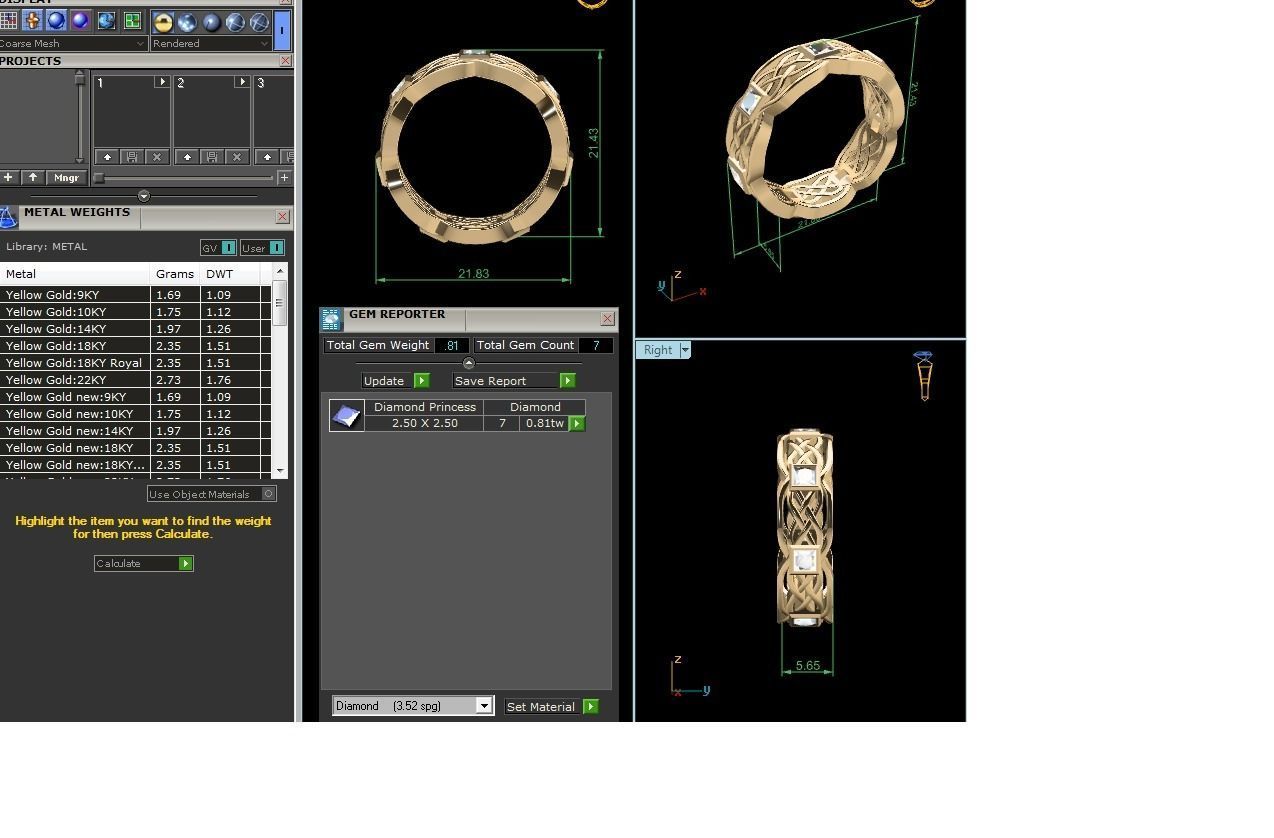Open the Coarse Mesh dropdown
This screenshot has height=838, width=1274.
click(73, 44)
